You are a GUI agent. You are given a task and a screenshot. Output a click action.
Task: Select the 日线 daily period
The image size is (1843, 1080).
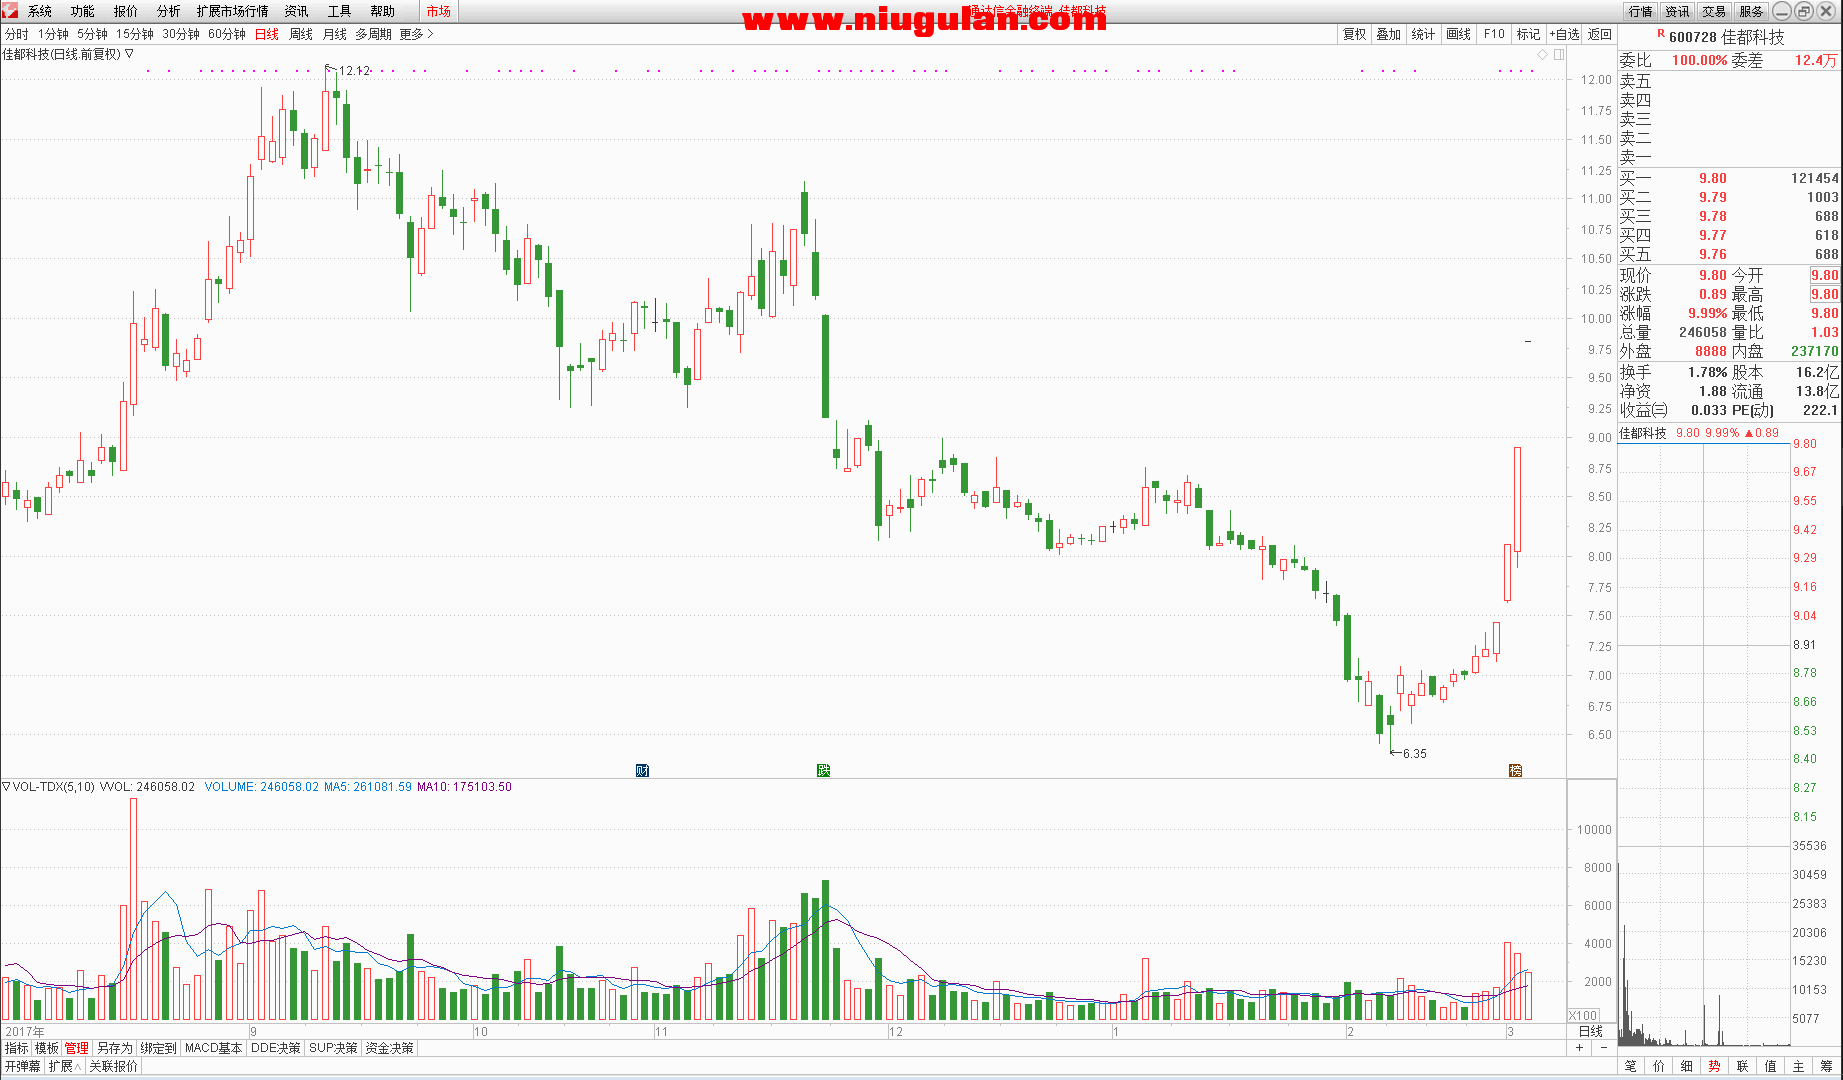point(267,34)
